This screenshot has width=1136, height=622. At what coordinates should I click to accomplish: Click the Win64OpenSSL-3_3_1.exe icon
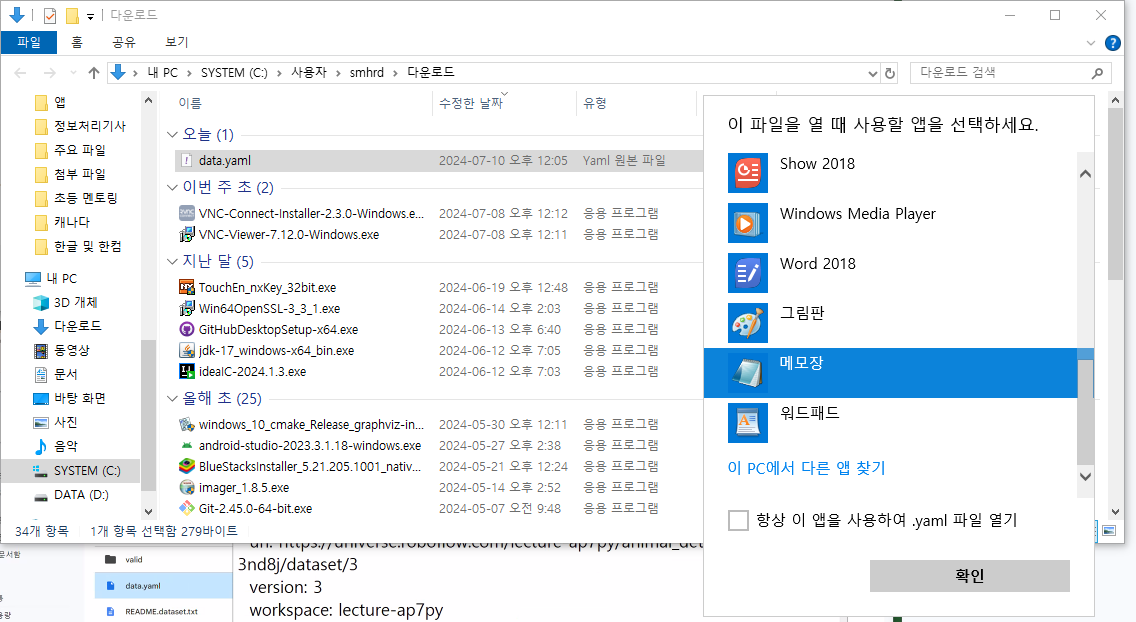pyautogui.click(x=186, y=308)
